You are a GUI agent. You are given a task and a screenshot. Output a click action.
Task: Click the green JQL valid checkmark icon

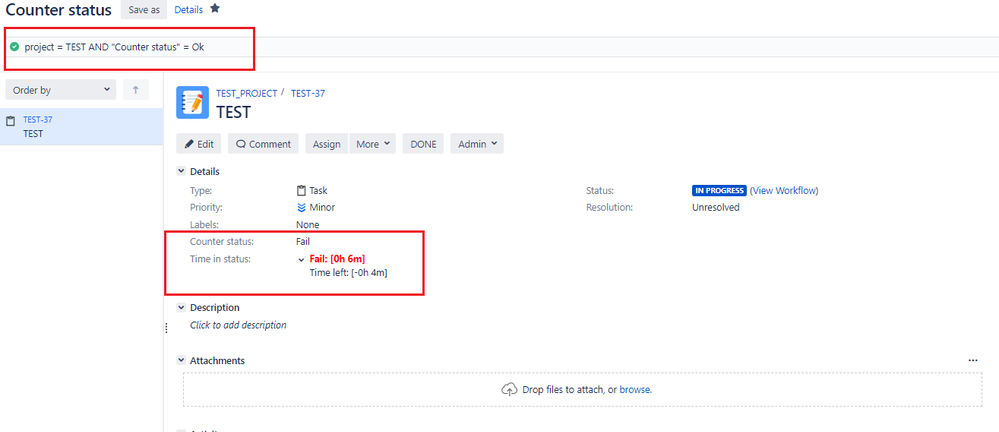15,47
